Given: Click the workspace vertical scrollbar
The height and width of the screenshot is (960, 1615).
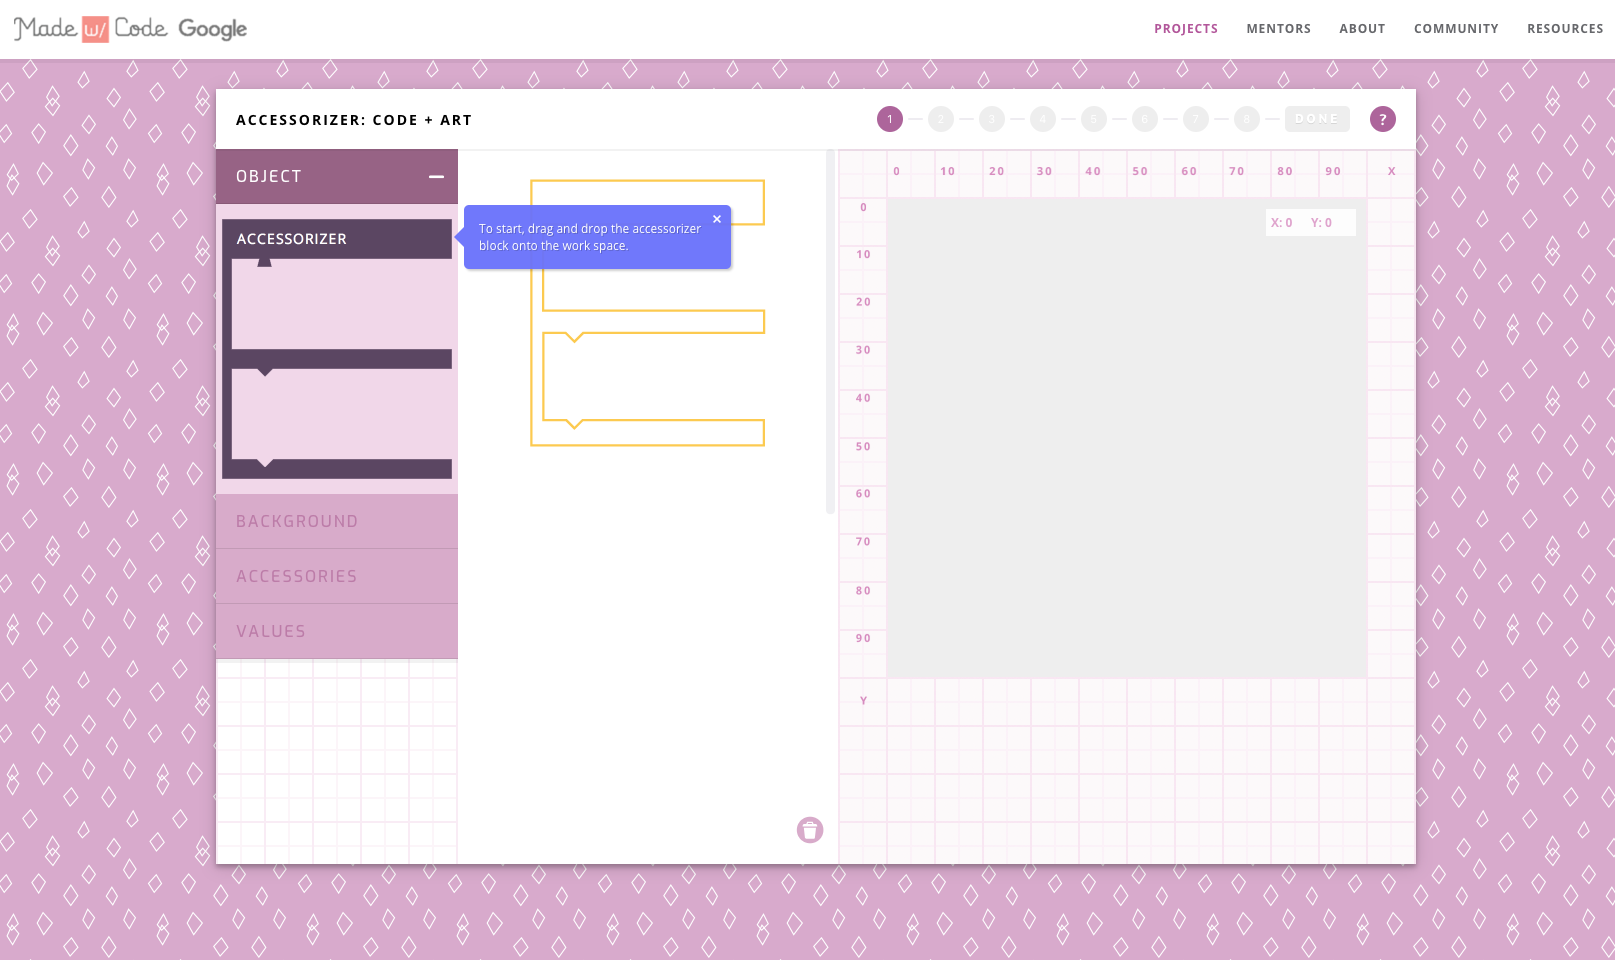Looking at the screenshot, I should point(830,332).
